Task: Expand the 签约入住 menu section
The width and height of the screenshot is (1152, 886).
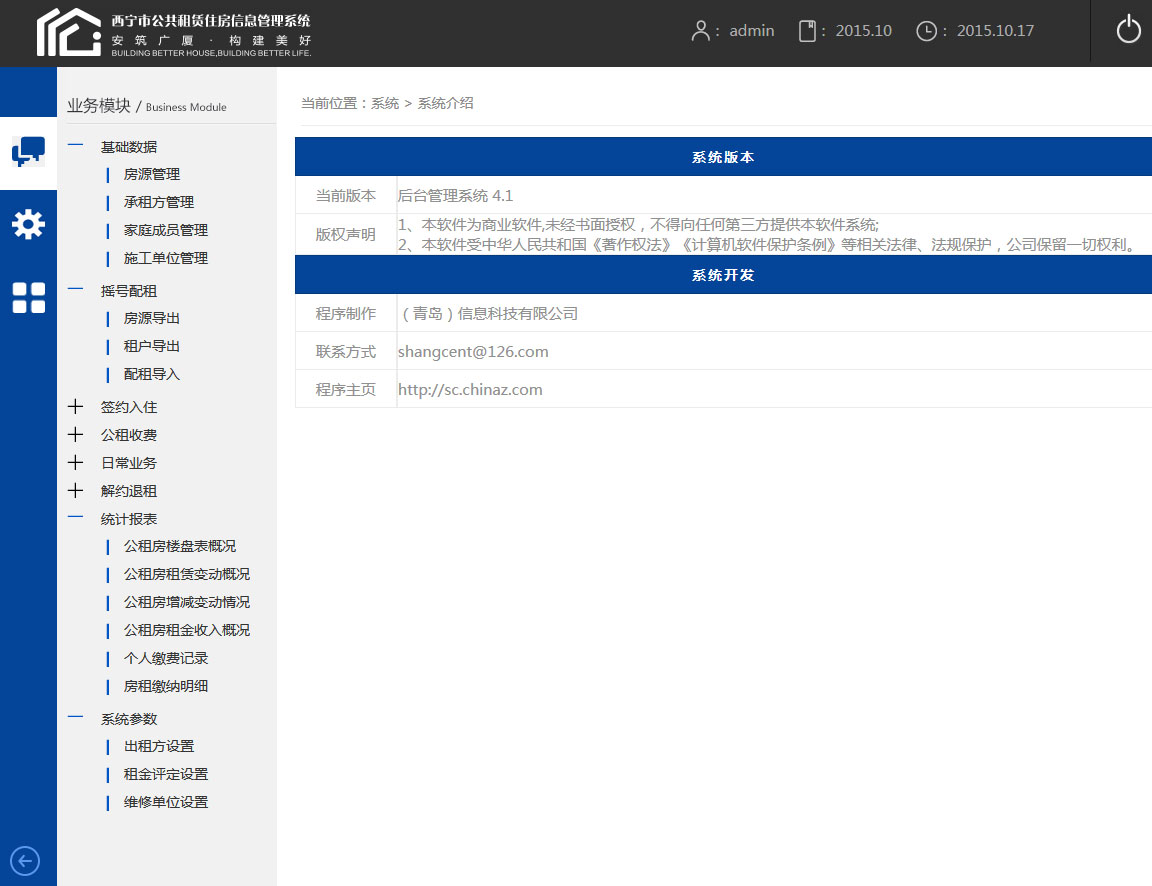Action: coord(128,406)
